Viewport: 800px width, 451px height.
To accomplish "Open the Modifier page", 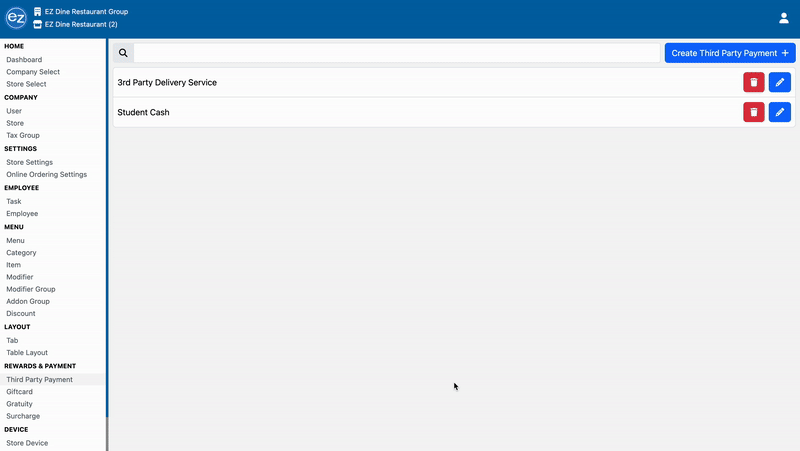I will 19,277.
